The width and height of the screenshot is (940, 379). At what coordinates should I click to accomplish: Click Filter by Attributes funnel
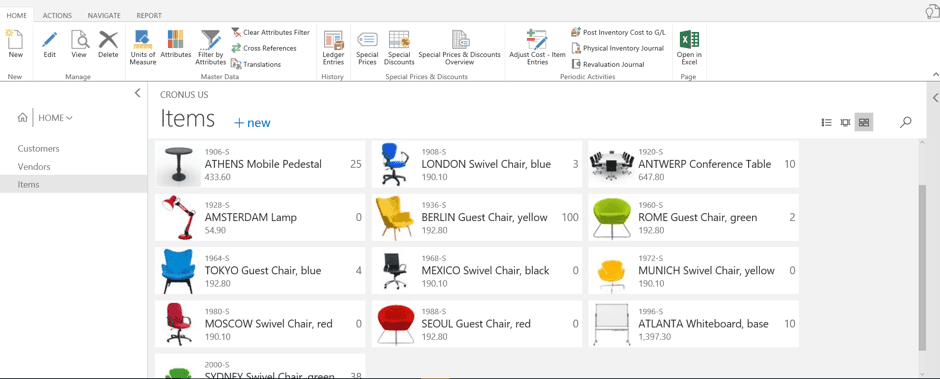coord(210,40)
